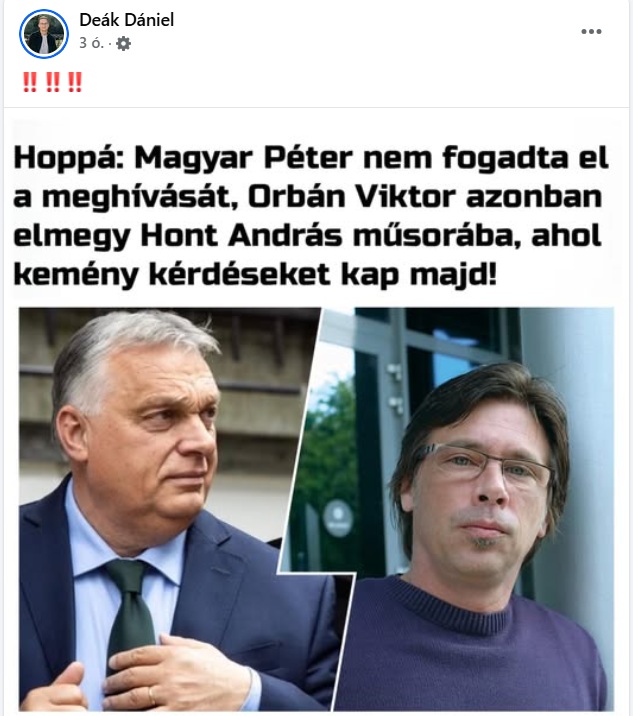Screen dimensions: 633x716
Task: Open Deák Dániel's profile picture
Action: coord(44,34)
